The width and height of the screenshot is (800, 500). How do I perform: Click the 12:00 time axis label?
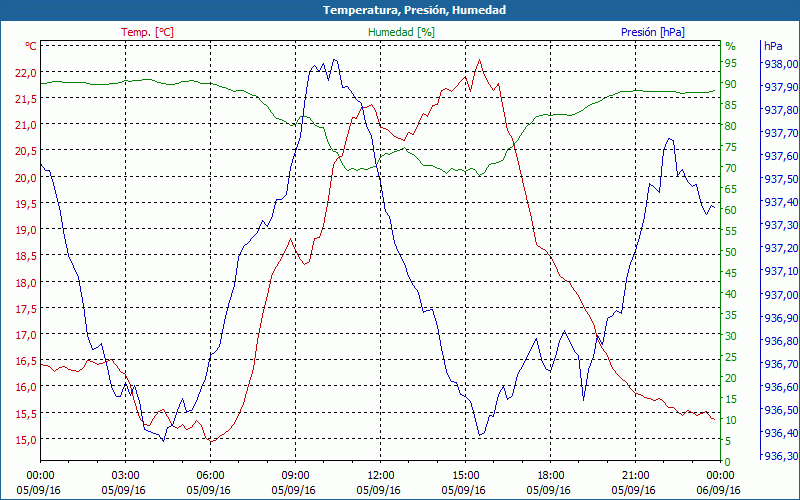coord(381,476)
